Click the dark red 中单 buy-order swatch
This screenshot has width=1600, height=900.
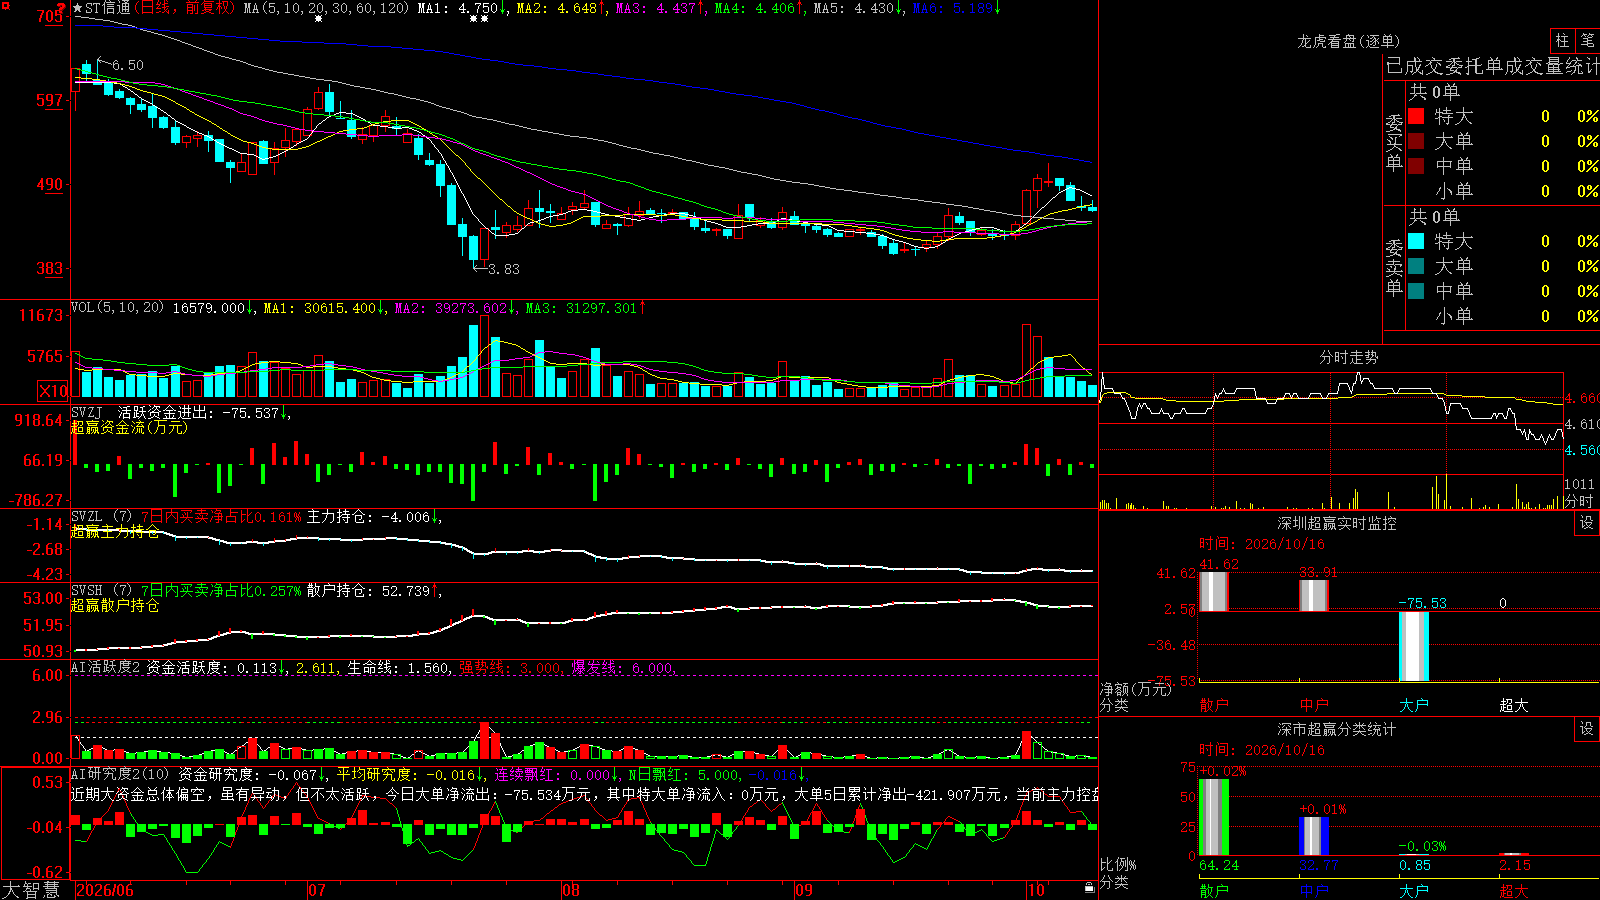click(1416, 166)
